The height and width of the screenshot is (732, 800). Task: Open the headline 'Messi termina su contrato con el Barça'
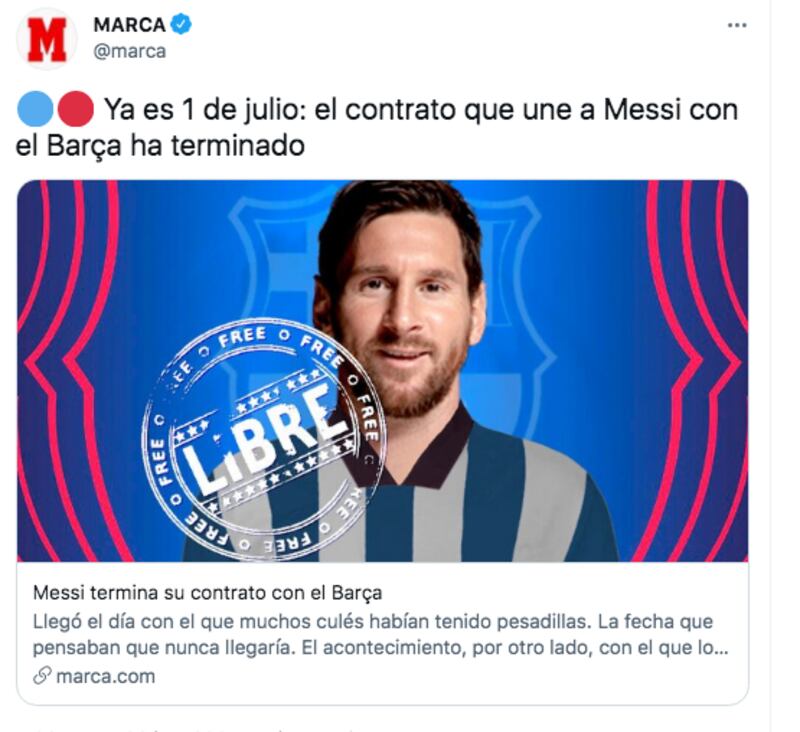207,593
